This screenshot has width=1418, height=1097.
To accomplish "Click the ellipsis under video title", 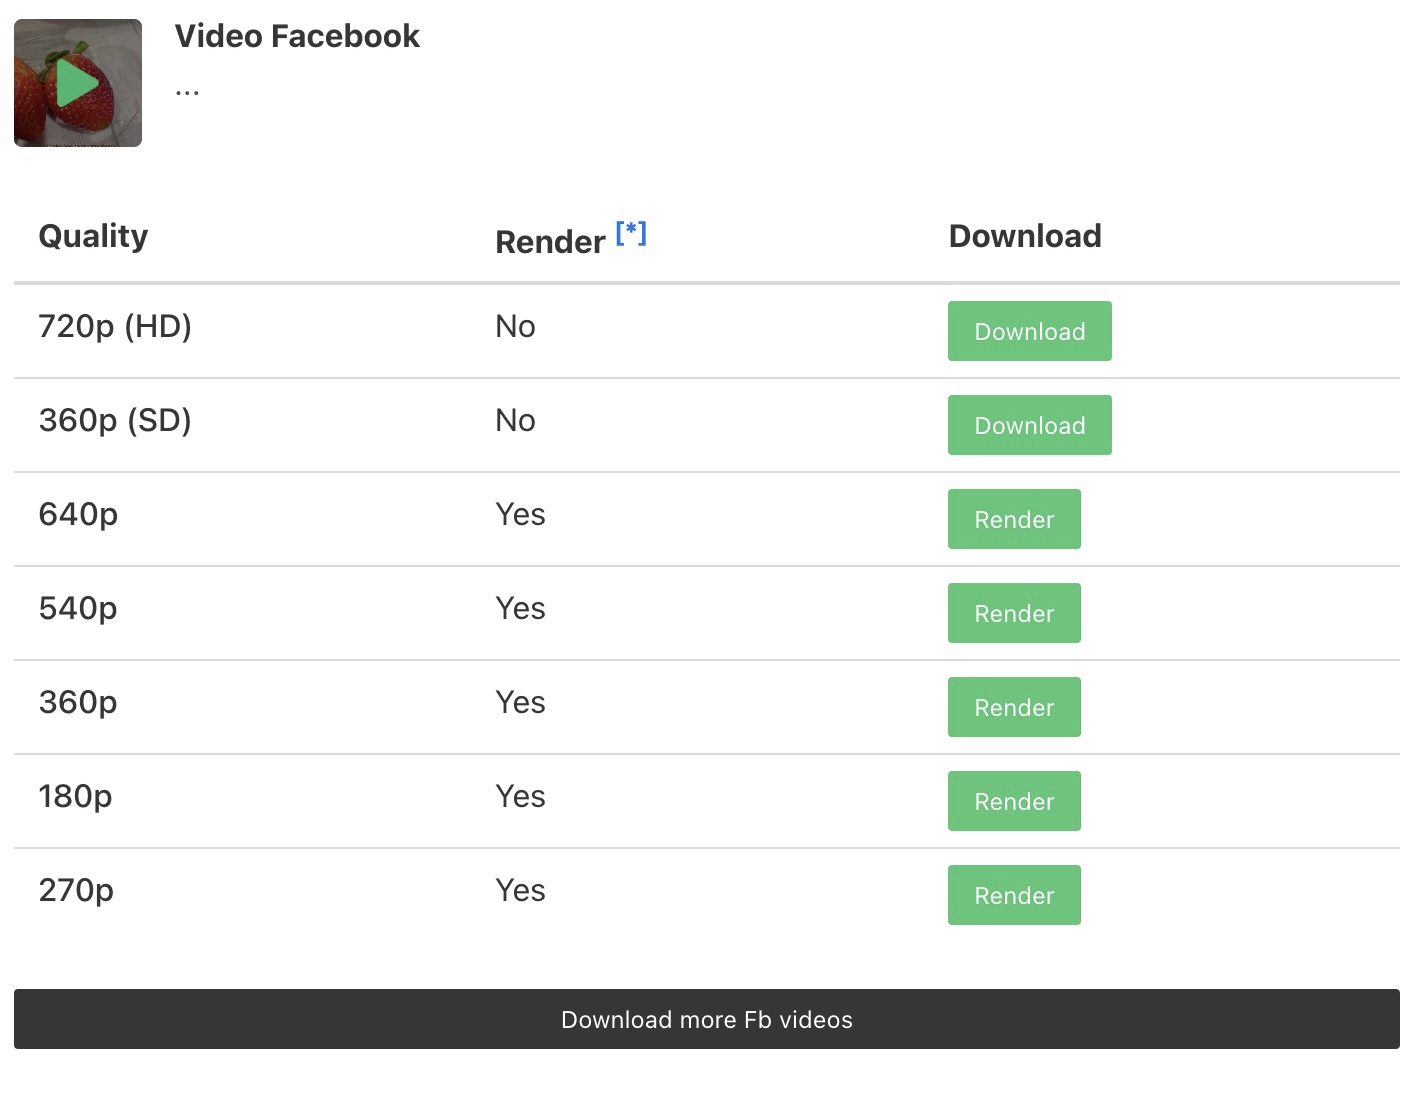I will pyautogui.click(x=187, y=92).
